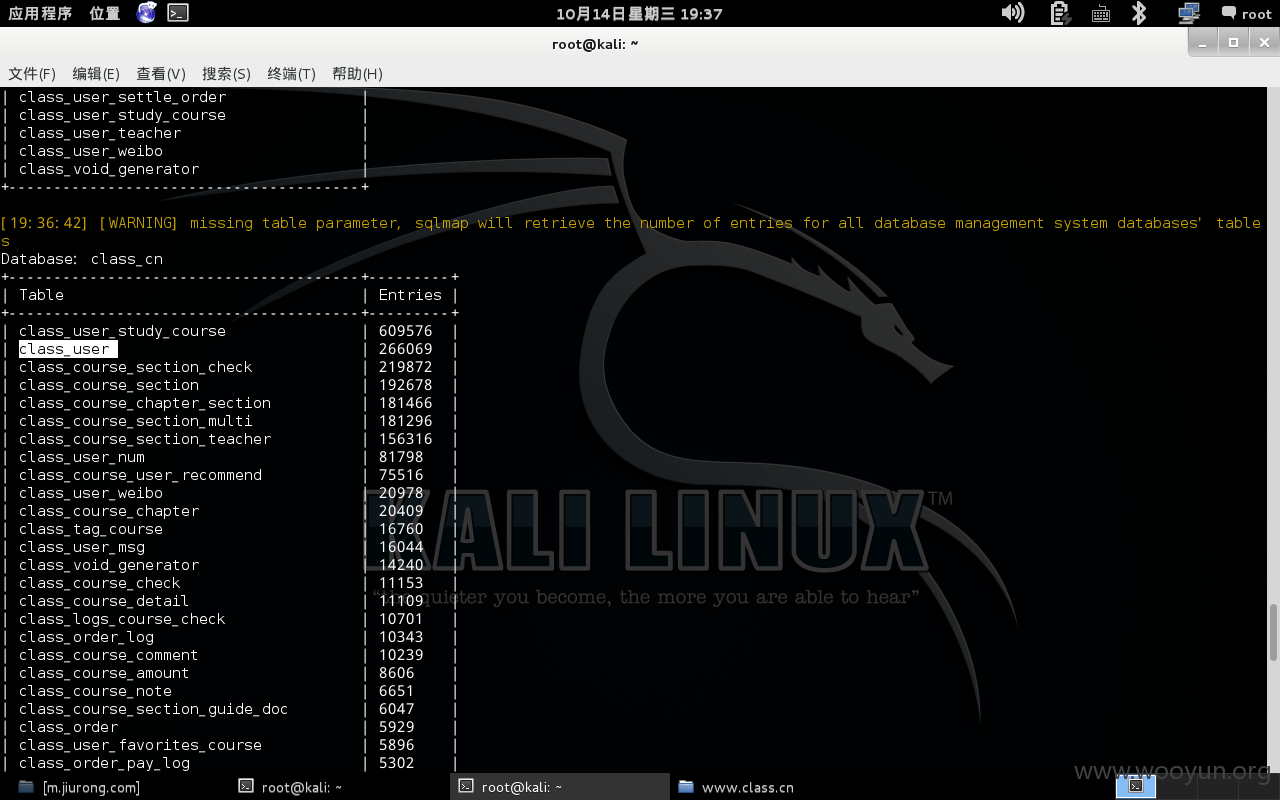This screenshot has height=800, width=1280.
Task: Launch the Iceweasel browser icon in top panel
Action: coord(147,13)
